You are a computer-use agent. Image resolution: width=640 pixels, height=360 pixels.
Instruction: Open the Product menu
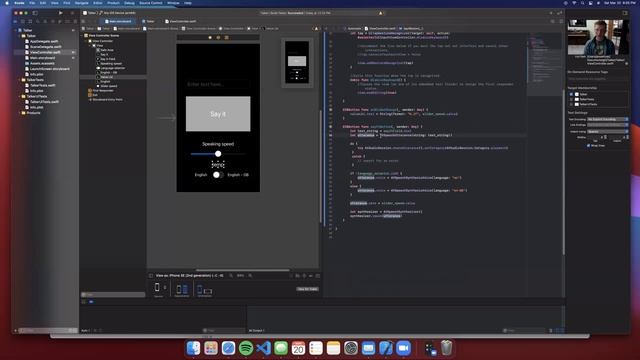click(113, 3)
